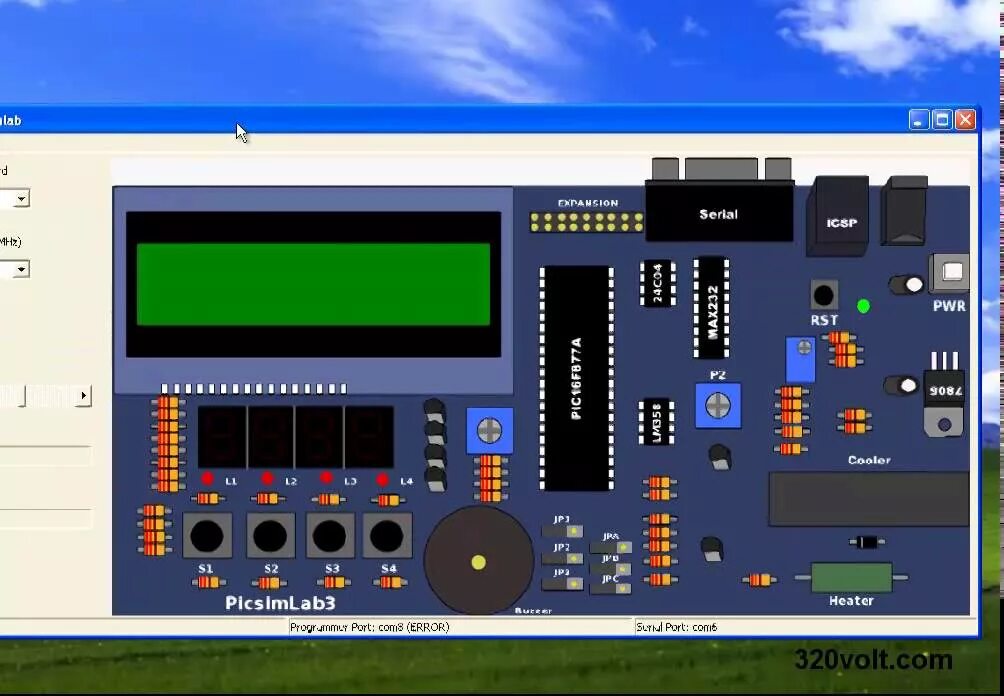
Task: Click the JPC jumper
Action: (x=610, y=588)
